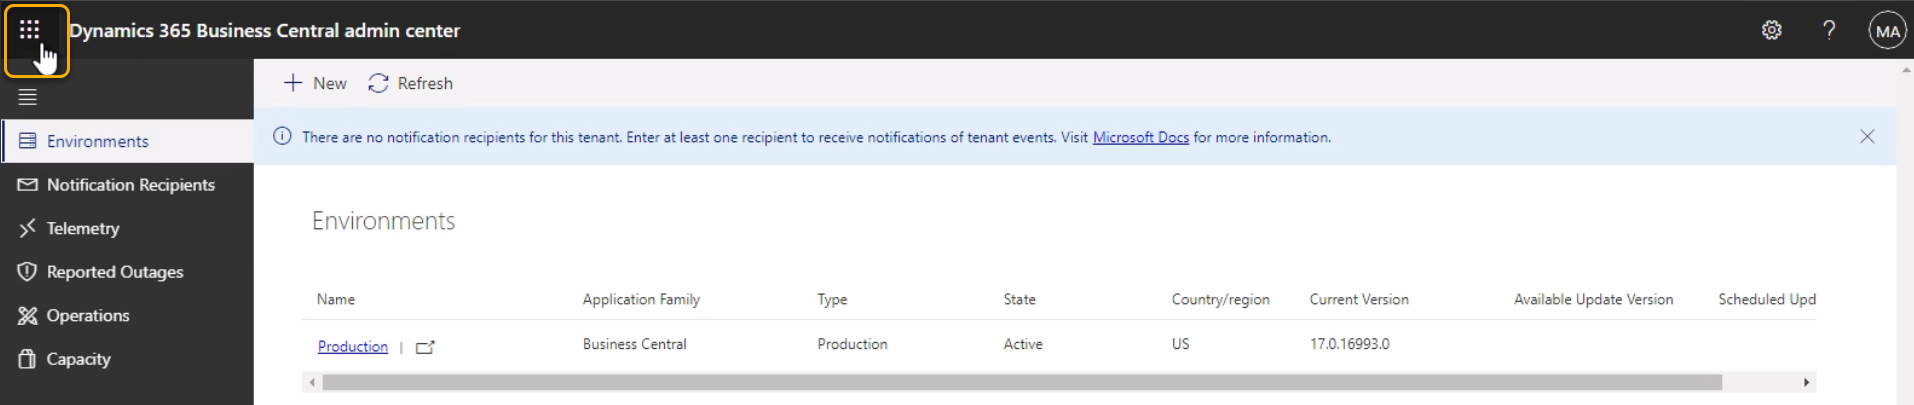The width and height of the screenshot is (1914, 405).
Task: Navigate to Operations page
Action: 87,315
